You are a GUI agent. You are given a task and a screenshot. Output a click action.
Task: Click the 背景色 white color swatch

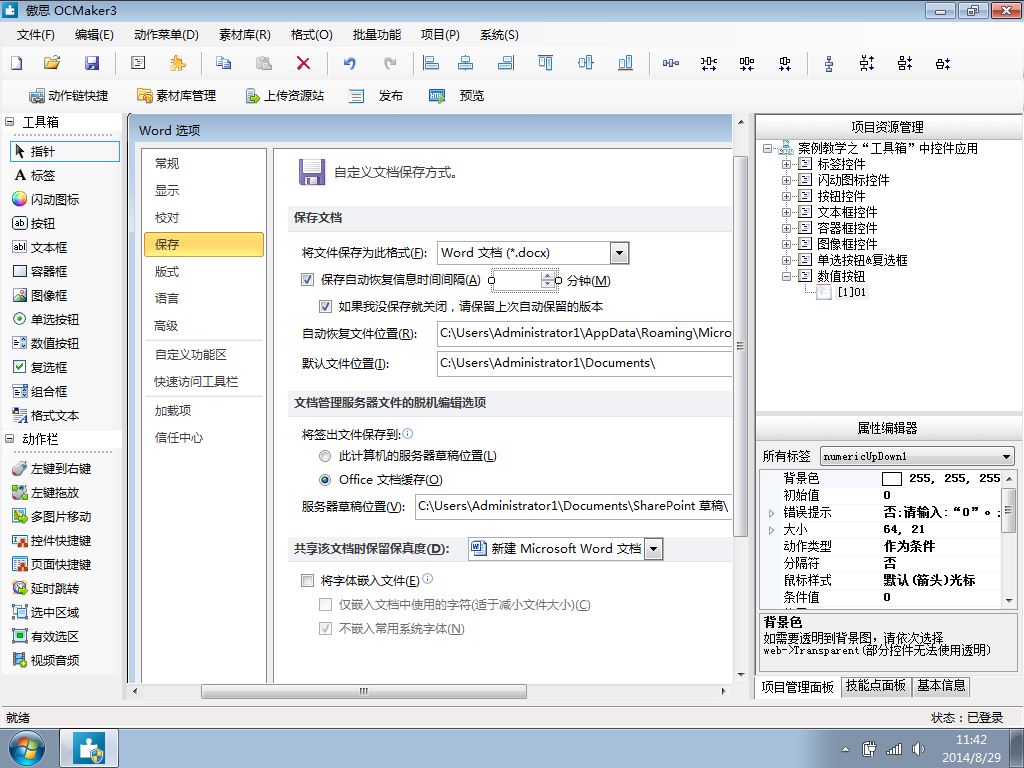tap(892, 479)
